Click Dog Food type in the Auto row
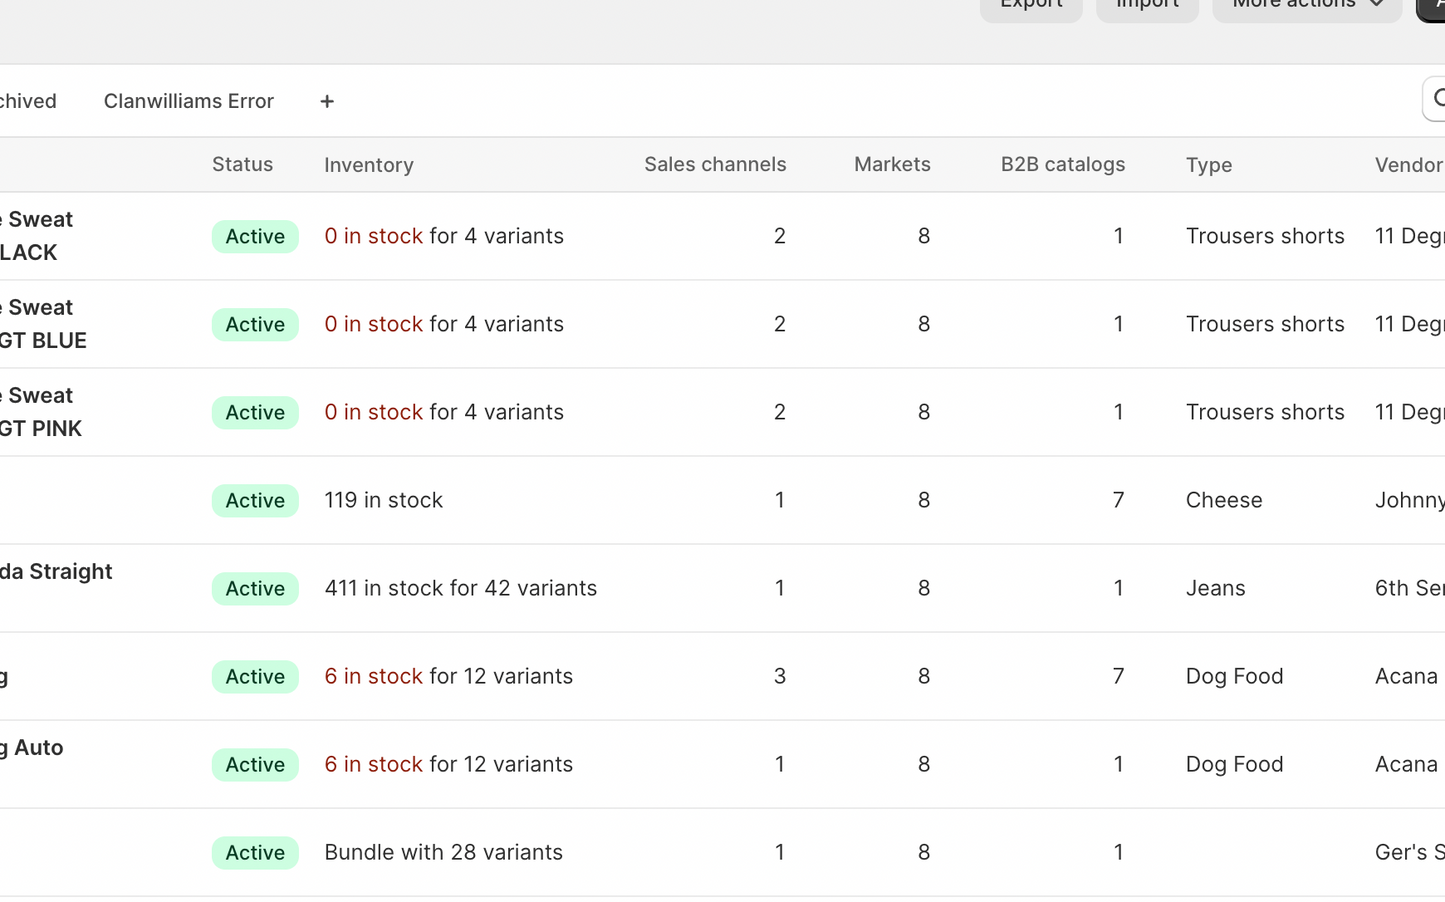Viewport: 1445px width, 902px height. (x=1234, y=764)
